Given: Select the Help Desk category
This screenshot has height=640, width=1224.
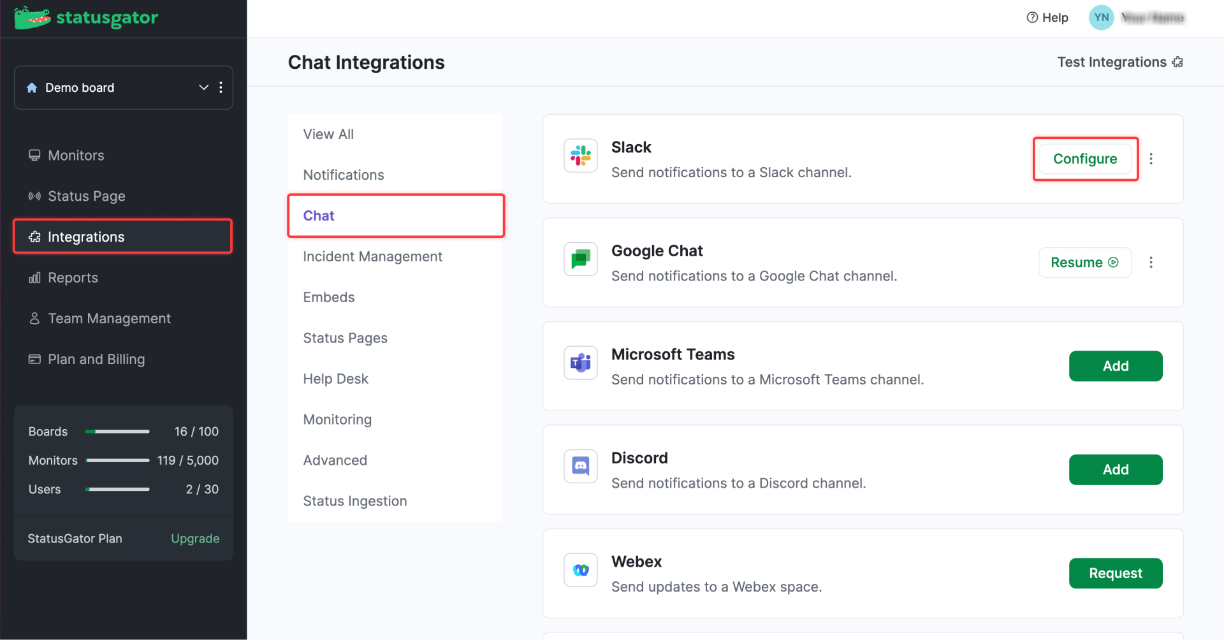Looking at the screenshot, I should 335,379.
